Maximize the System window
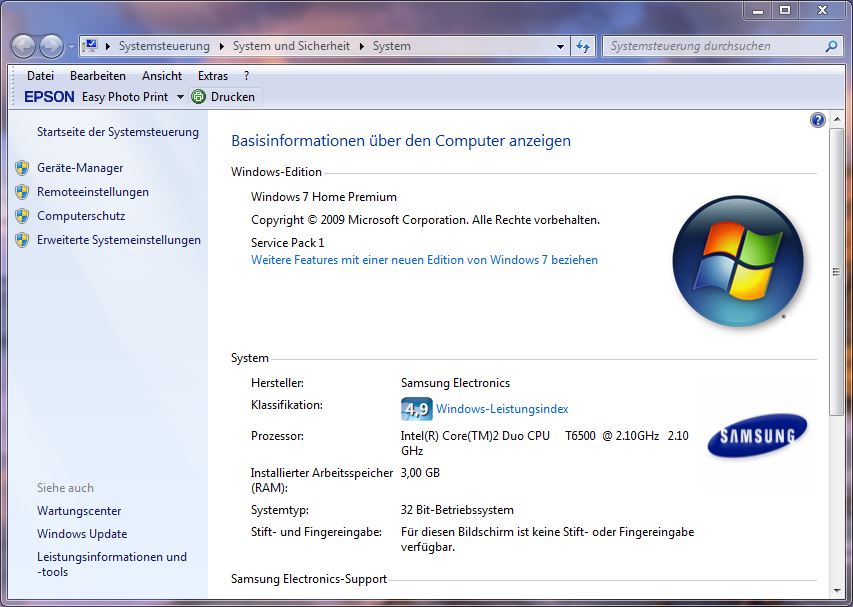 point(785,10)
